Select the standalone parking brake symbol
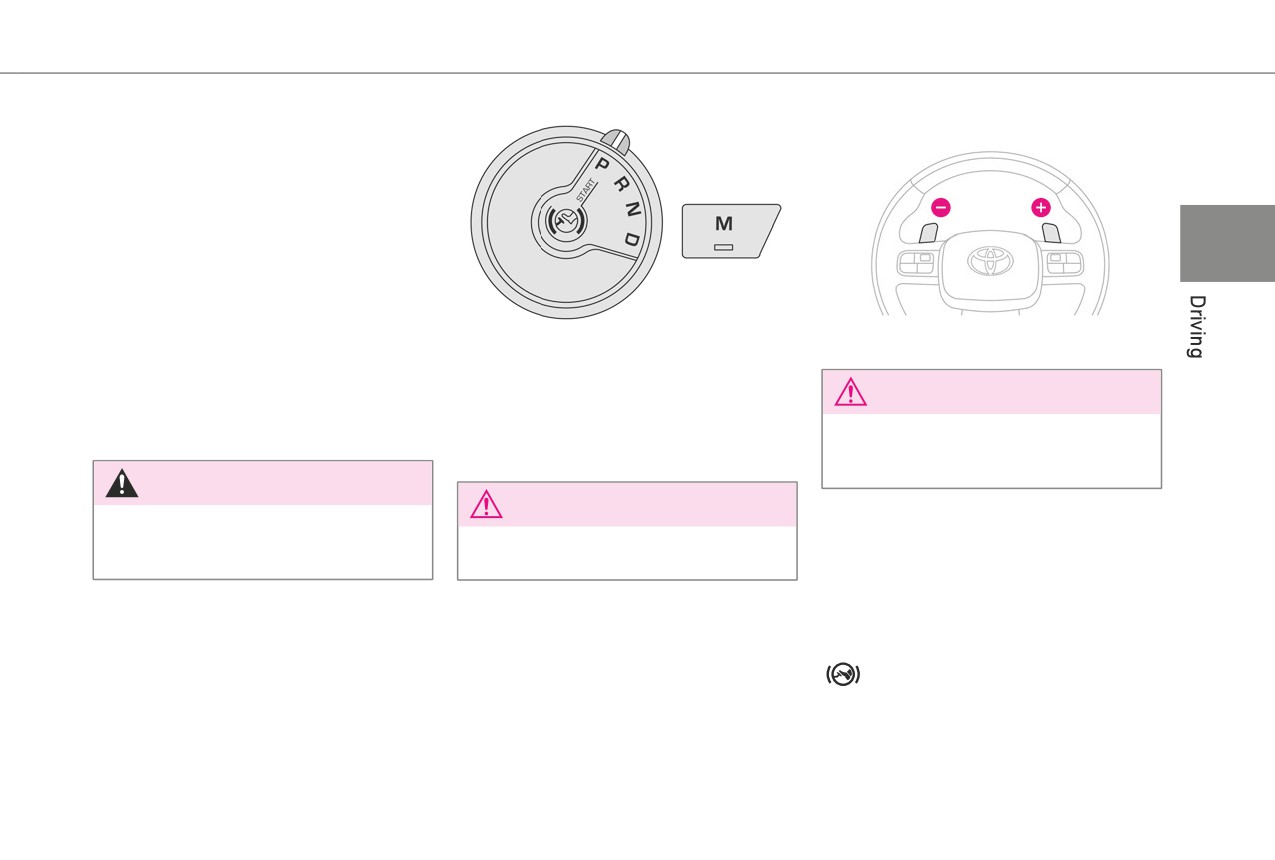 click(843, 675)
